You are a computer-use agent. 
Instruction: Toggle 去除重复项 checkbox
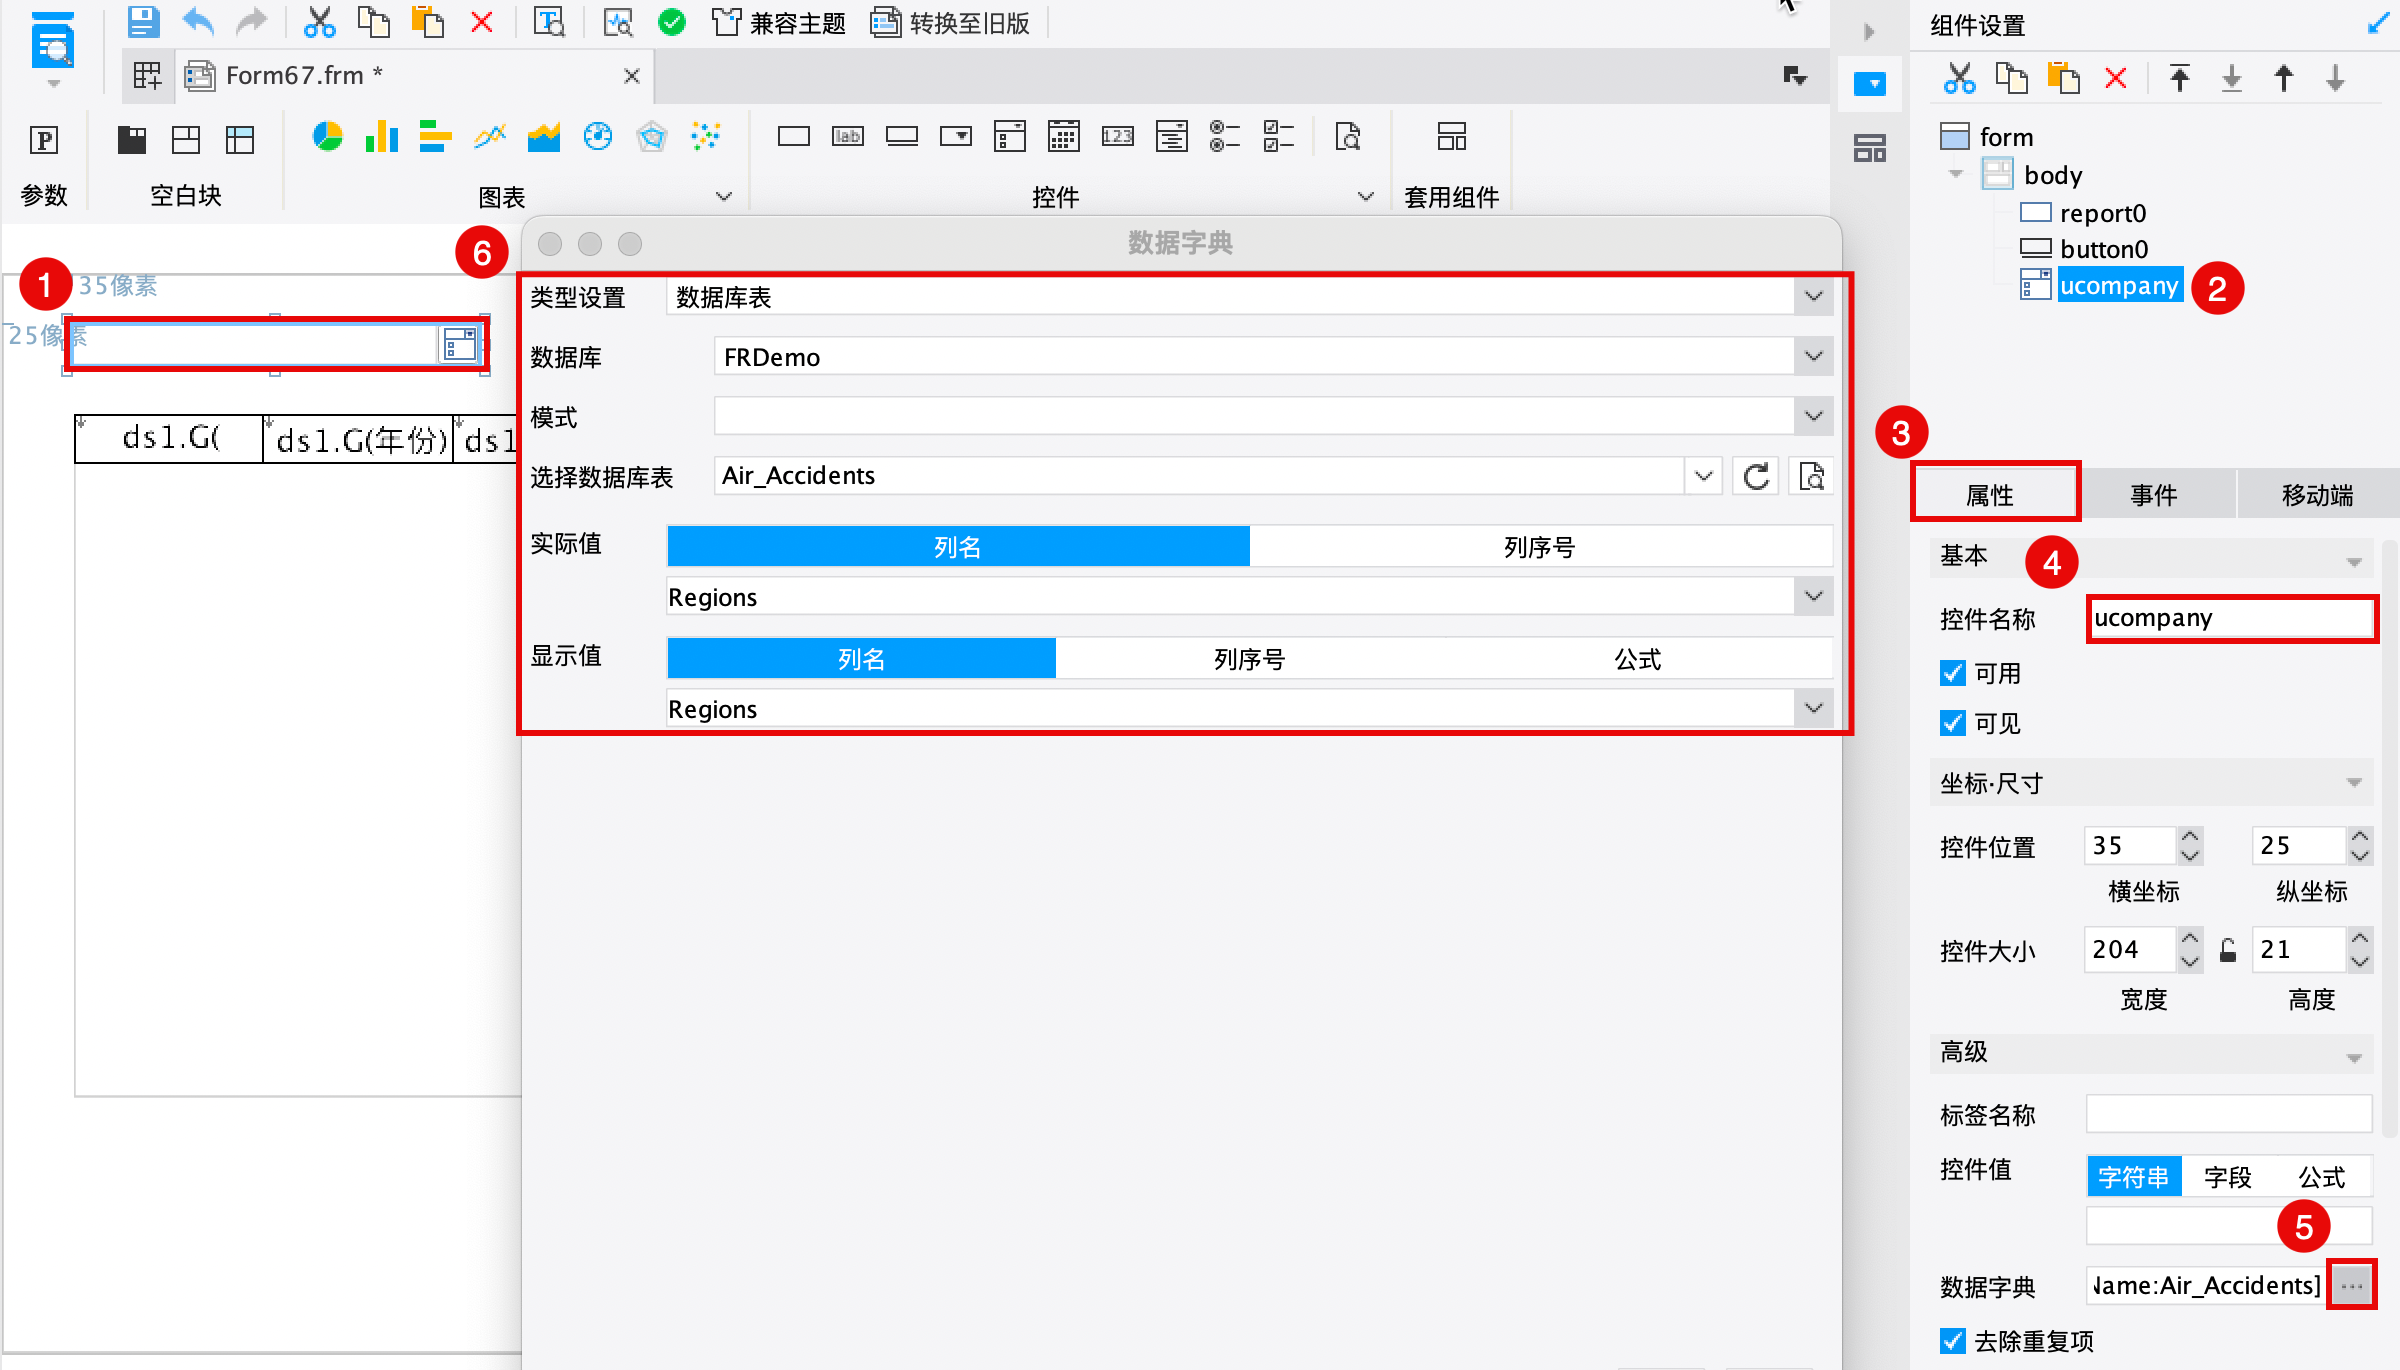tap(1952, 1341)
